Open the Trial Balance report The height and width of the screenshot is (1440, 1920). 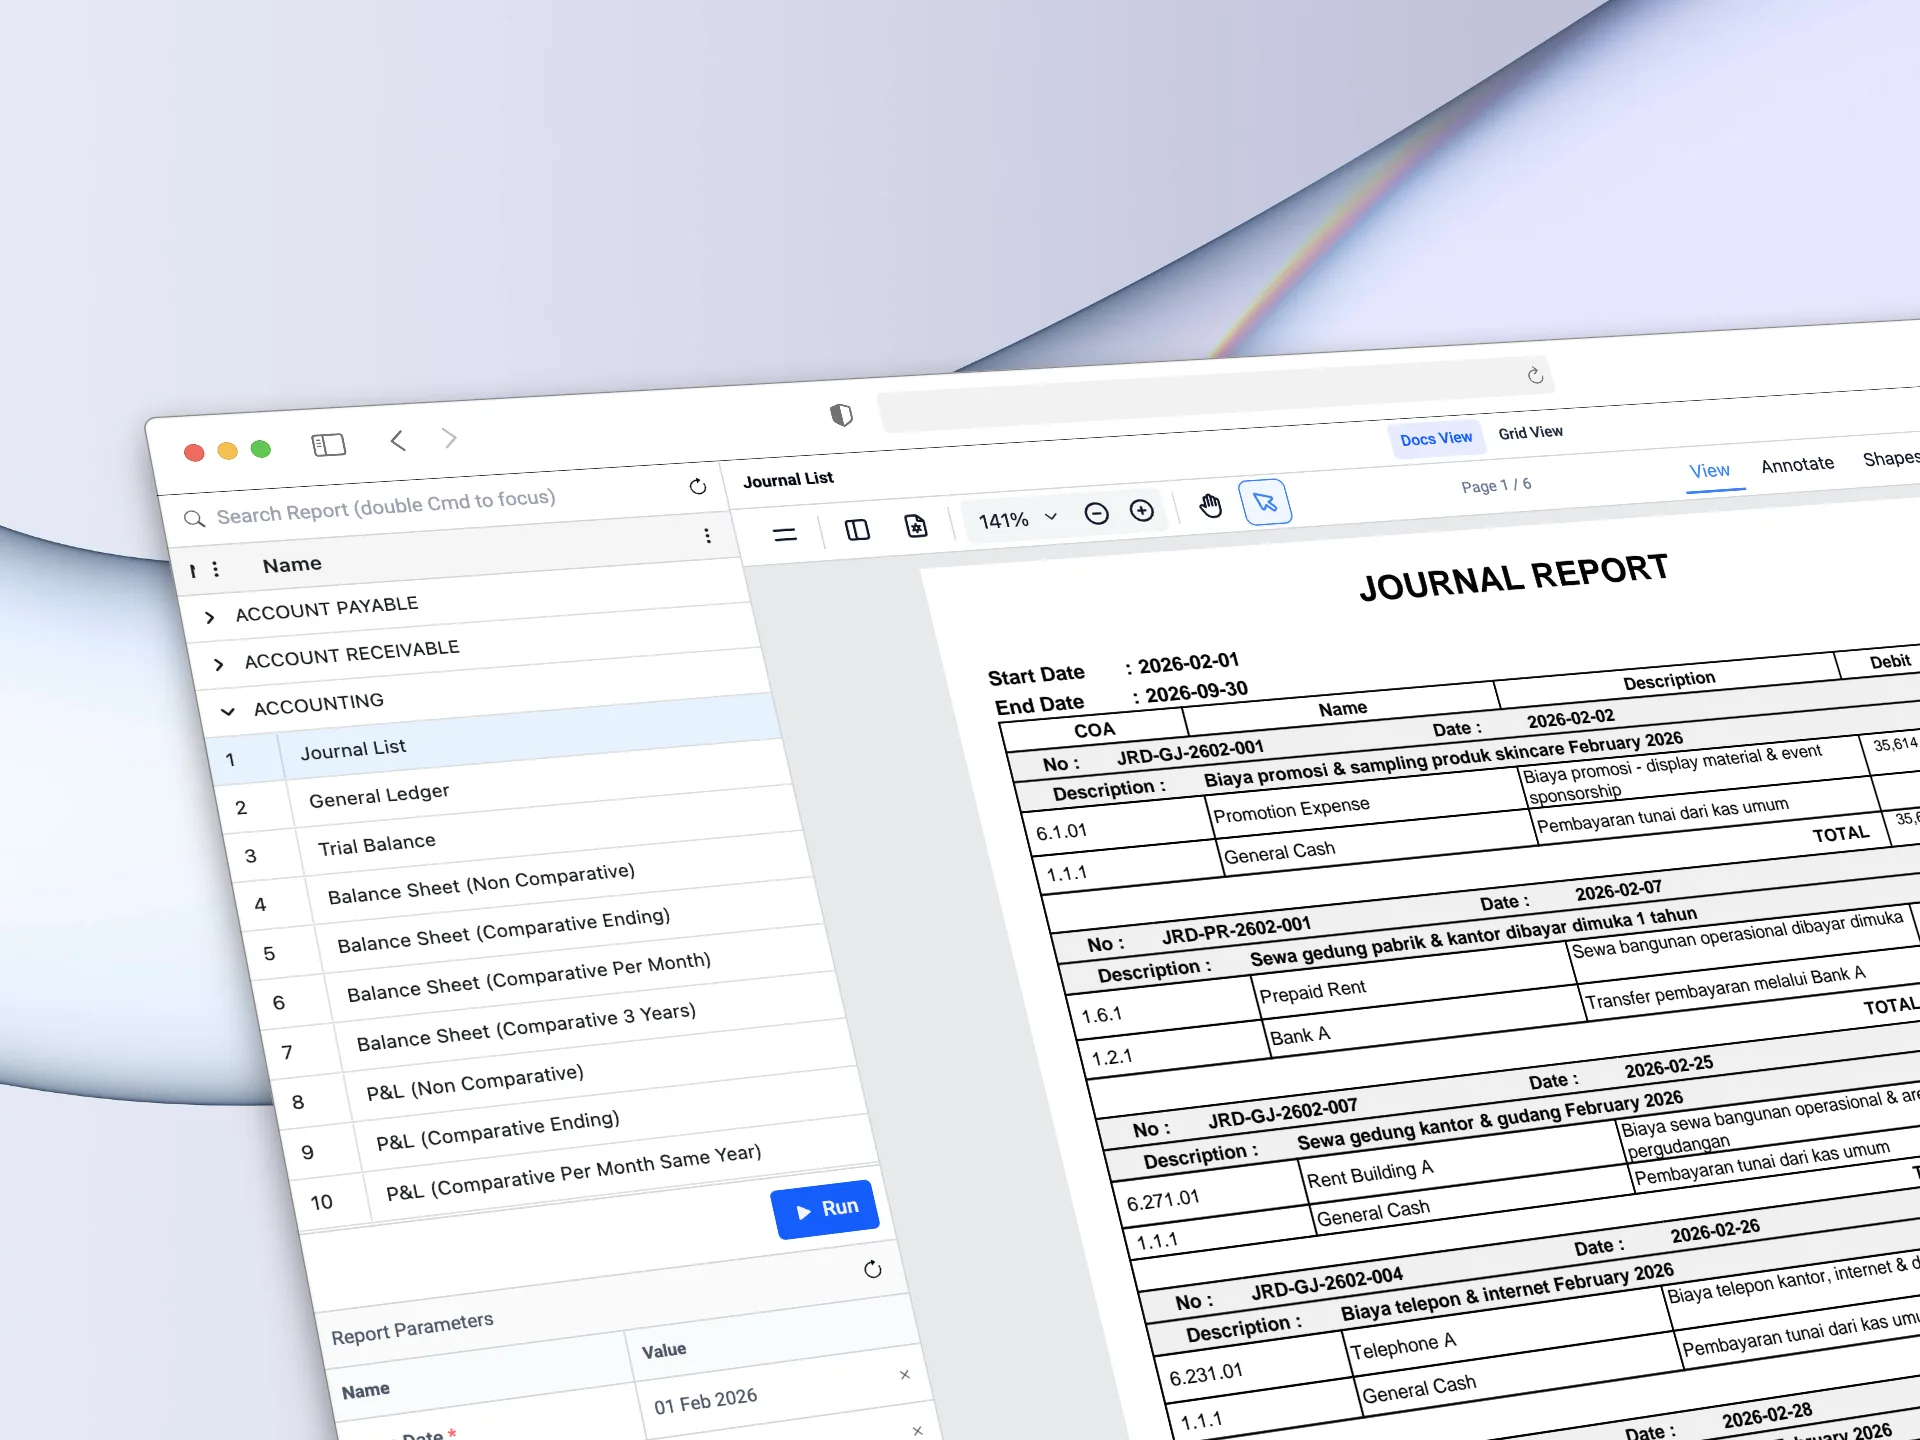pos(376,845)
